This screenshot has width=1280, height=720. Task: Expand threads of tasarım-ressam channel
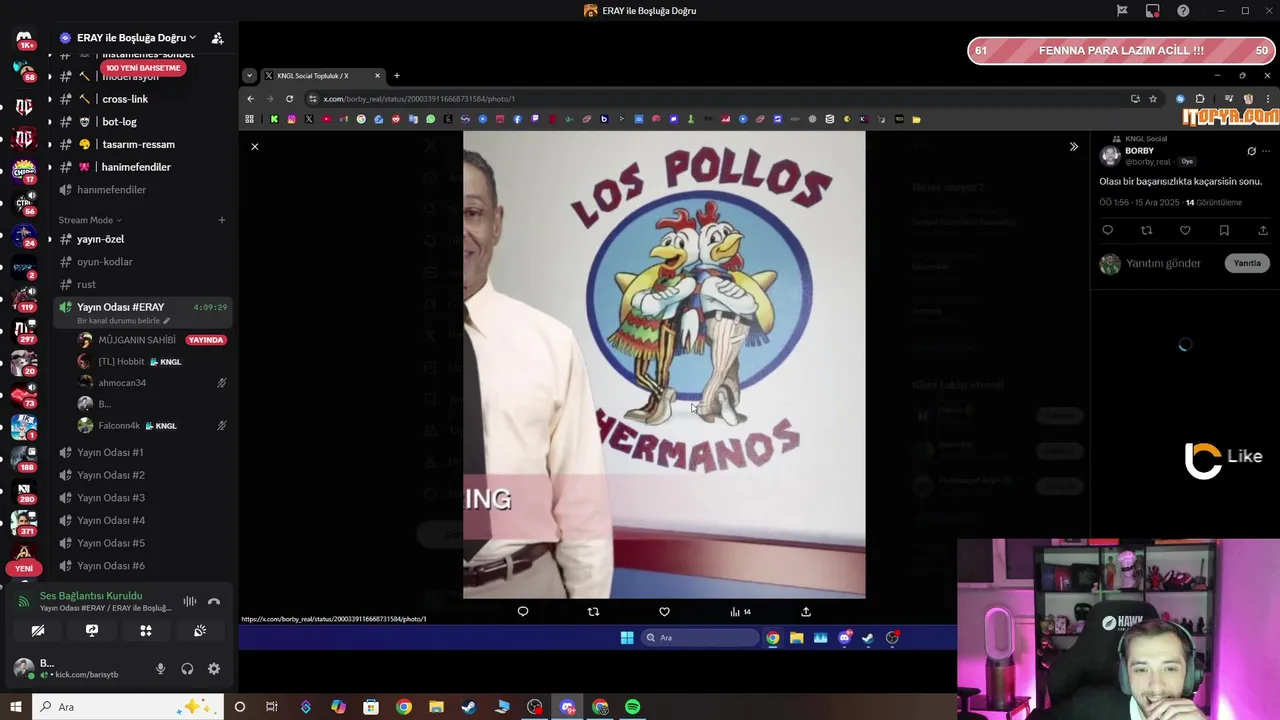click(x=50, y=145)
